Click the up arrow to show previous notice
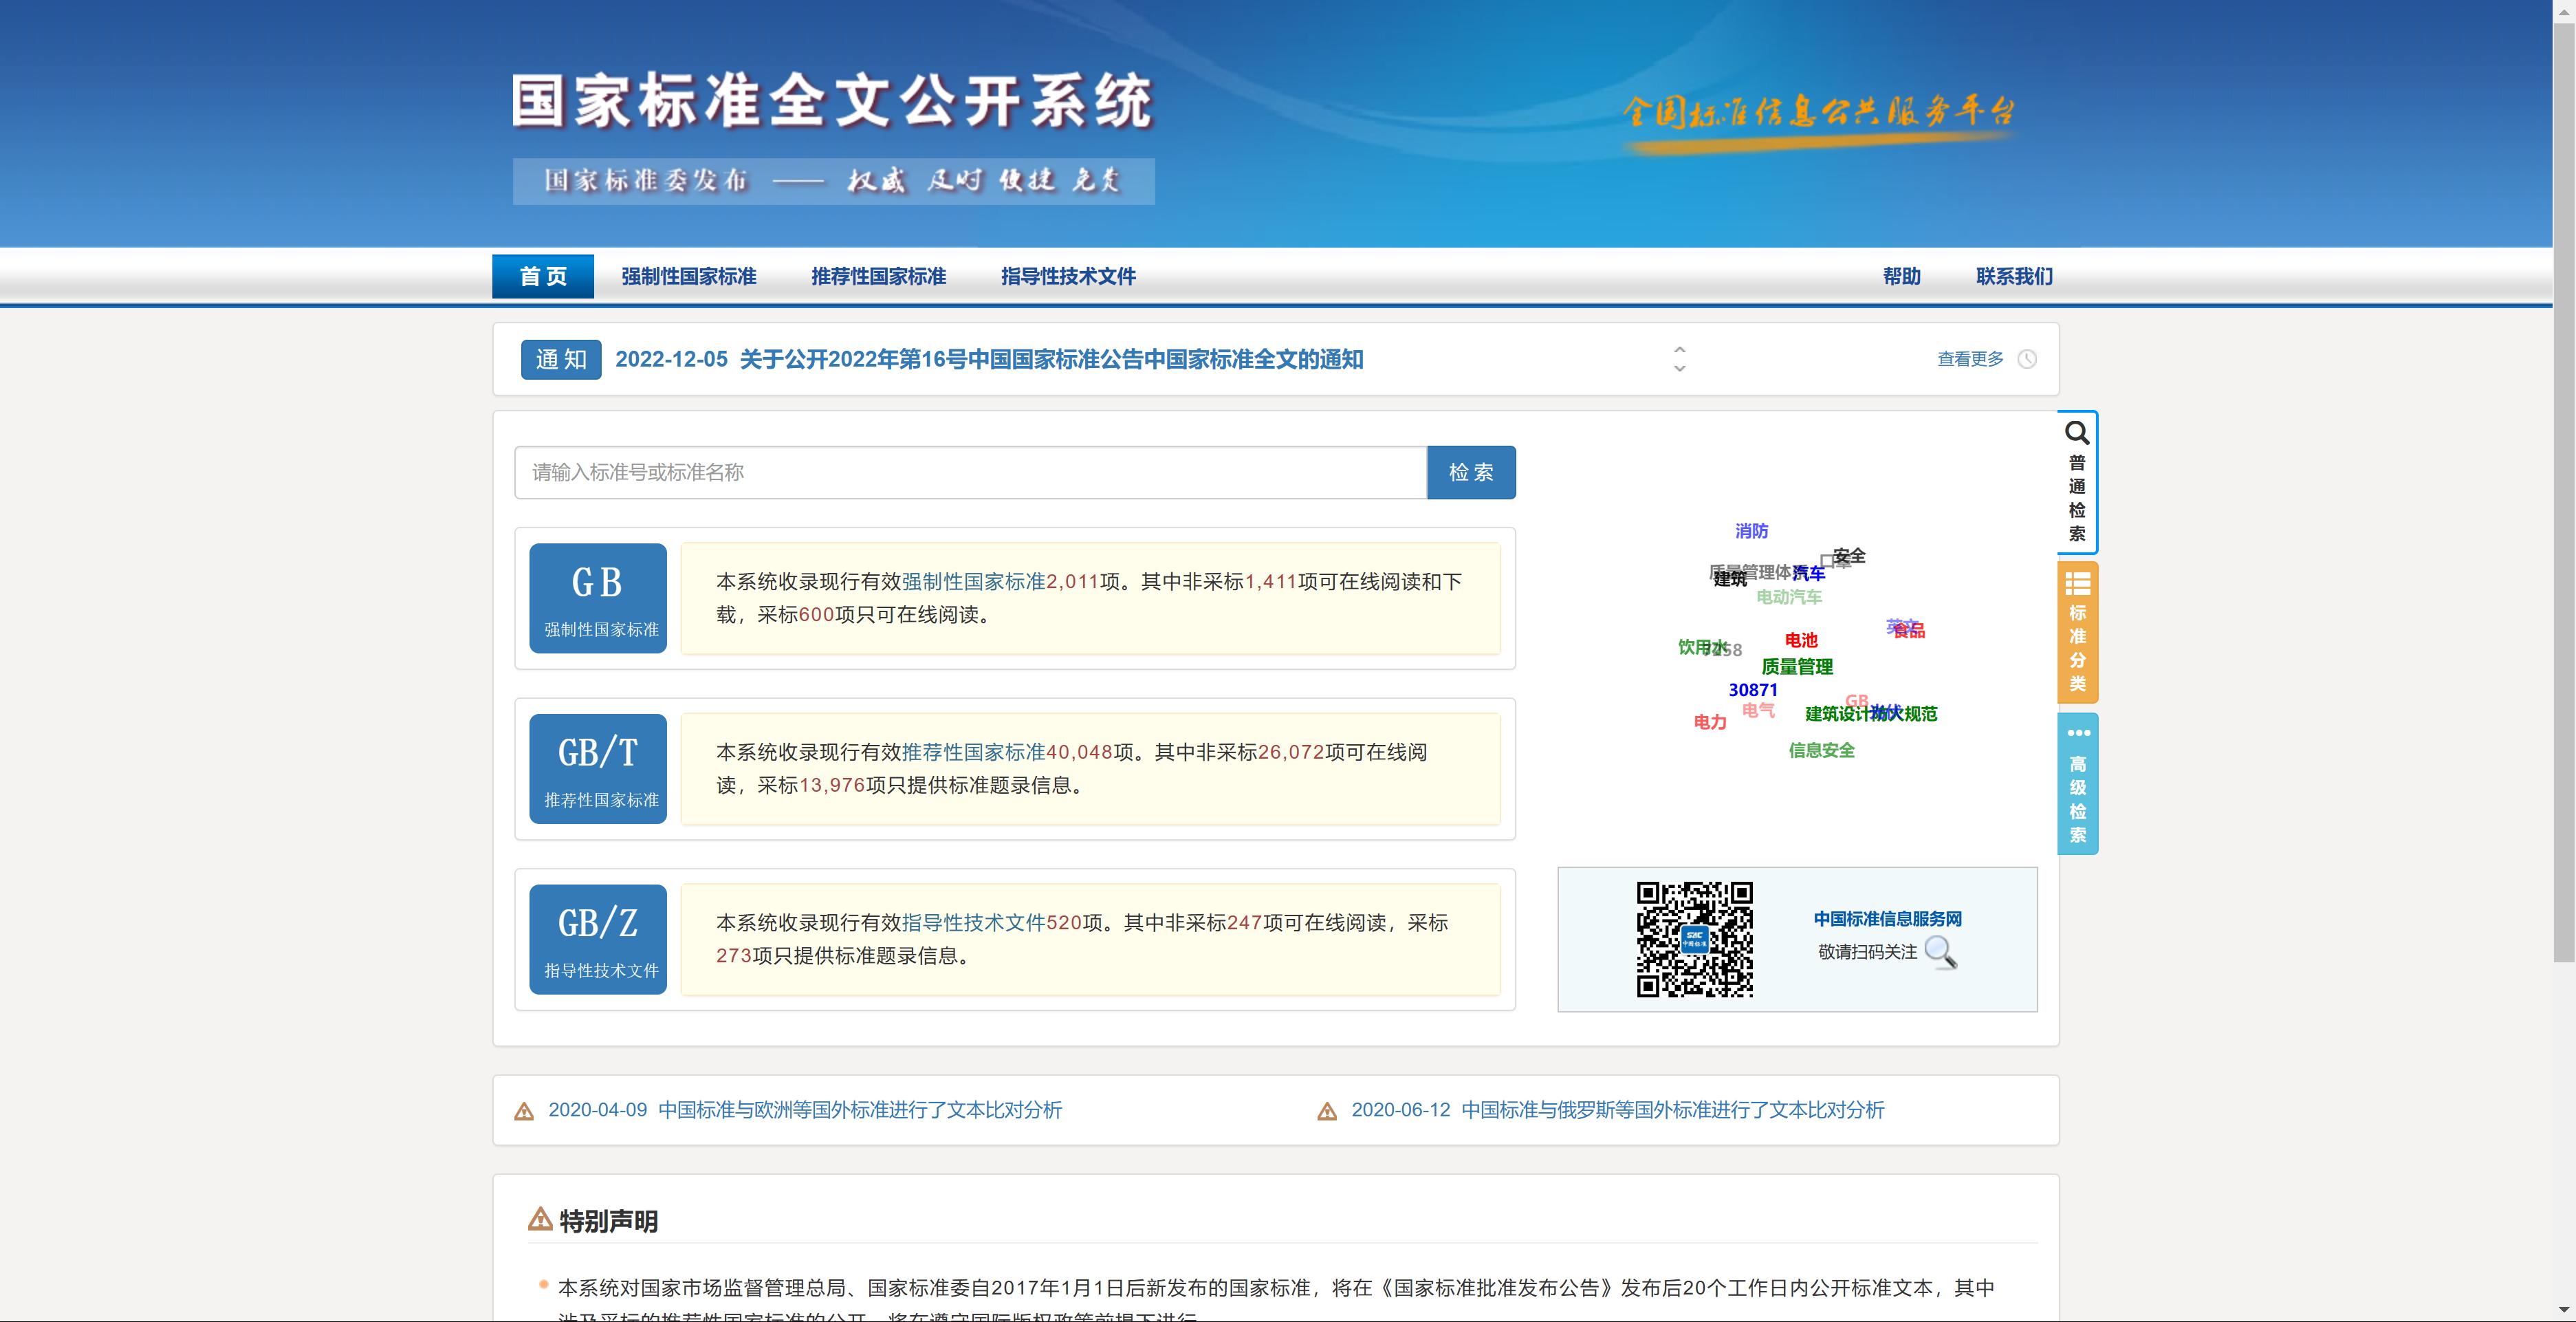Screen dimensions: 2576x1322 point(1680,350)
